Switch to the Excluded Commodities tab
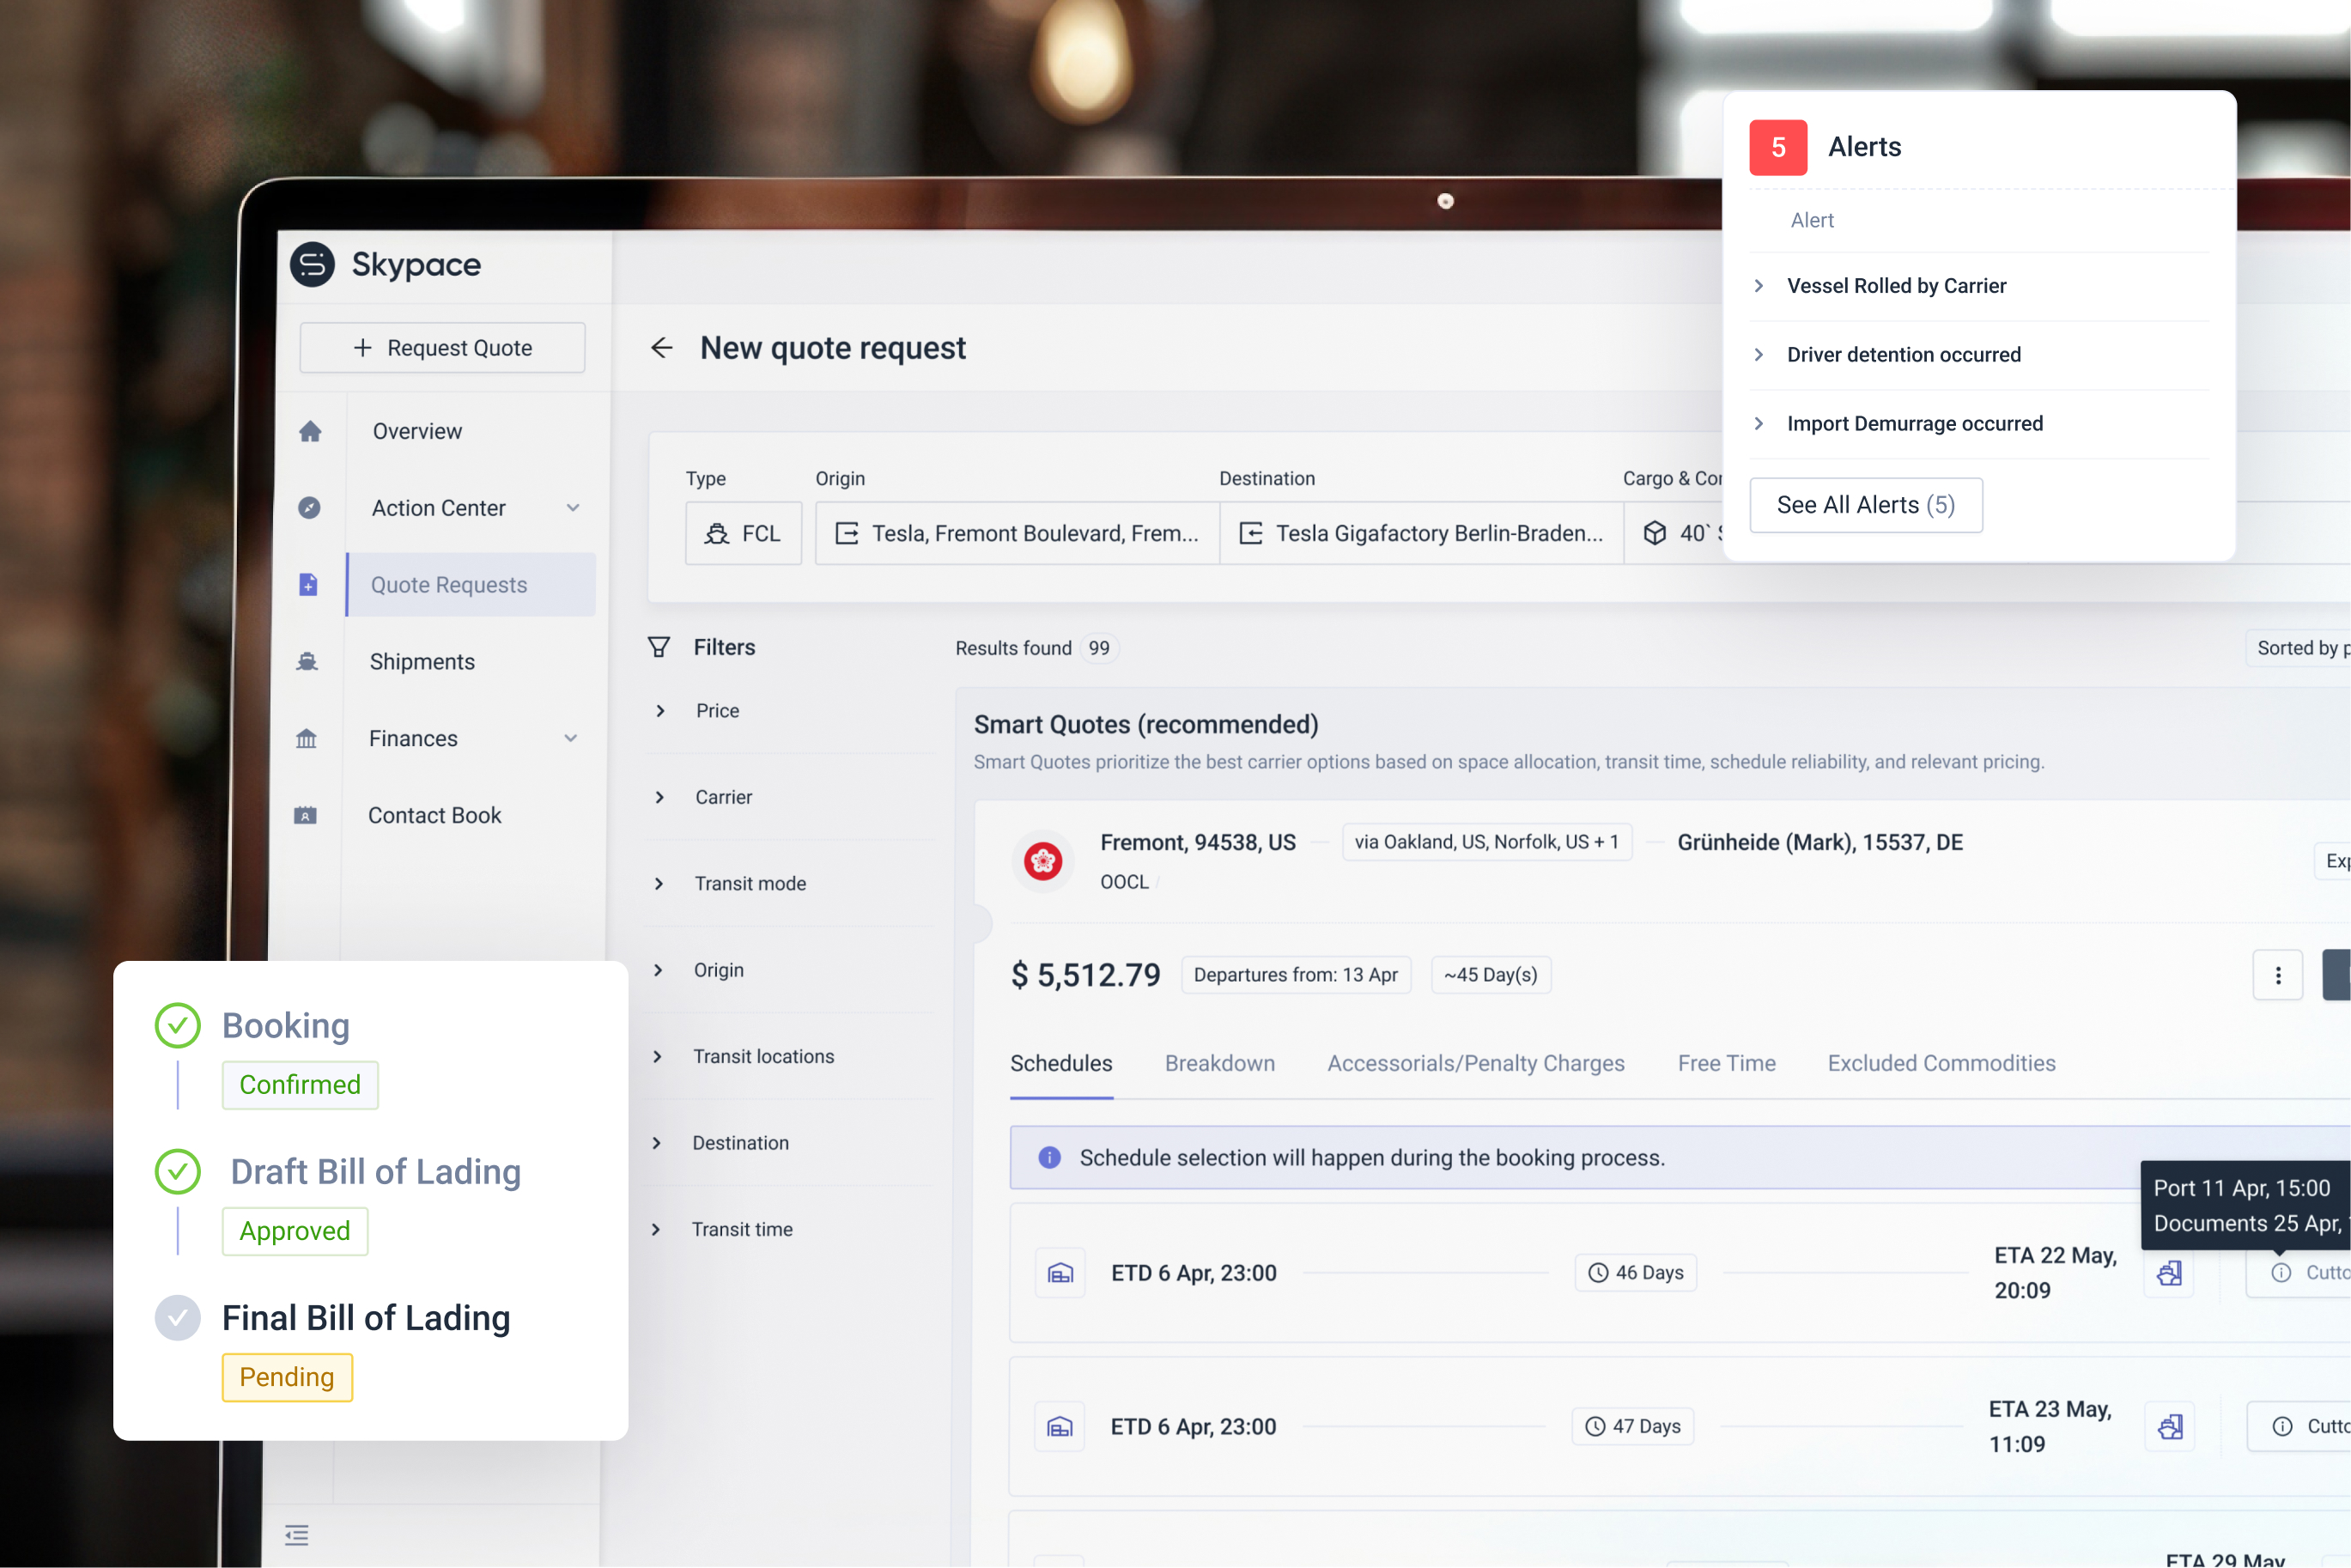Image resolution: width=2351 pixels, height=1568 pixels. point(1941,1063)
